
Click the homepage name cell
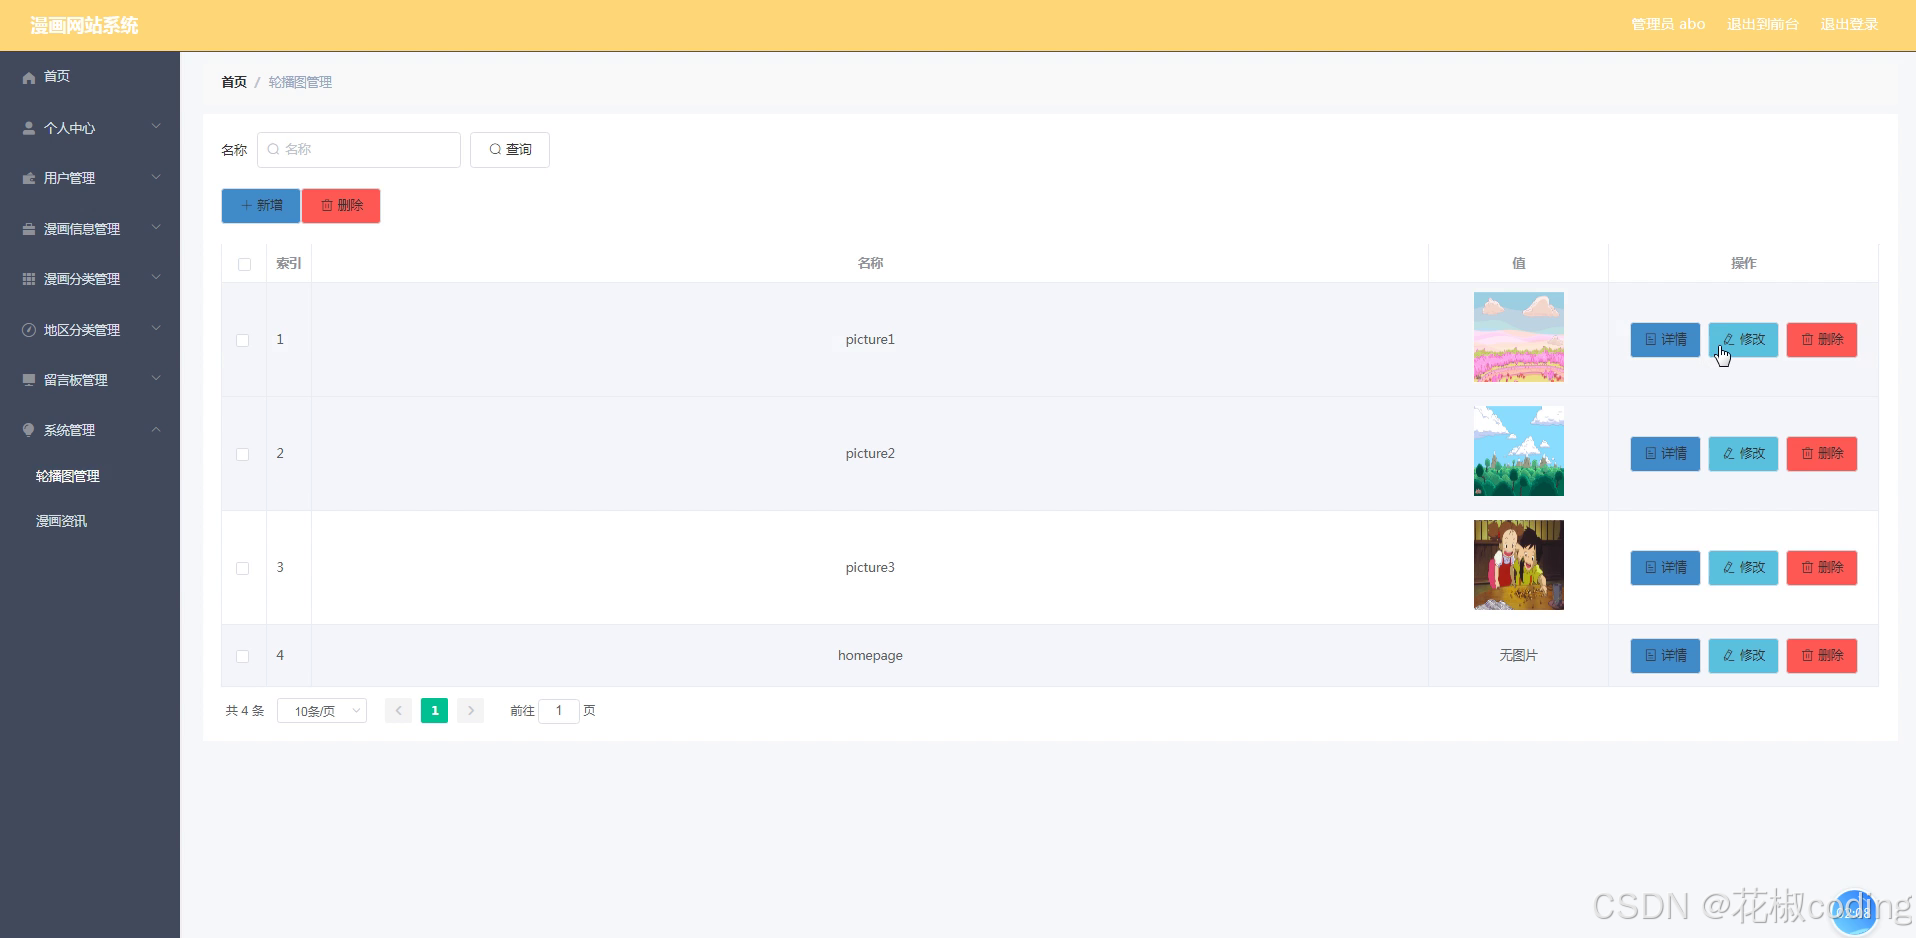point(870,655)
